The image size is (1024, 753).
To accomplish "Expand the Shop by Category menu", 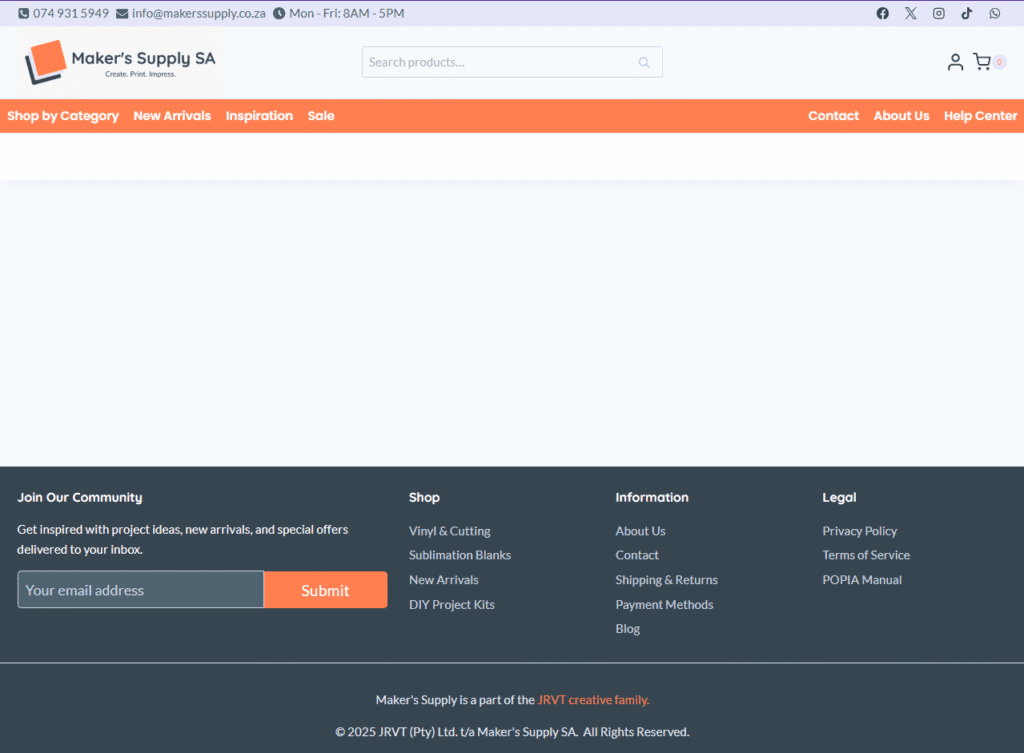I will (x=63, y=116).
